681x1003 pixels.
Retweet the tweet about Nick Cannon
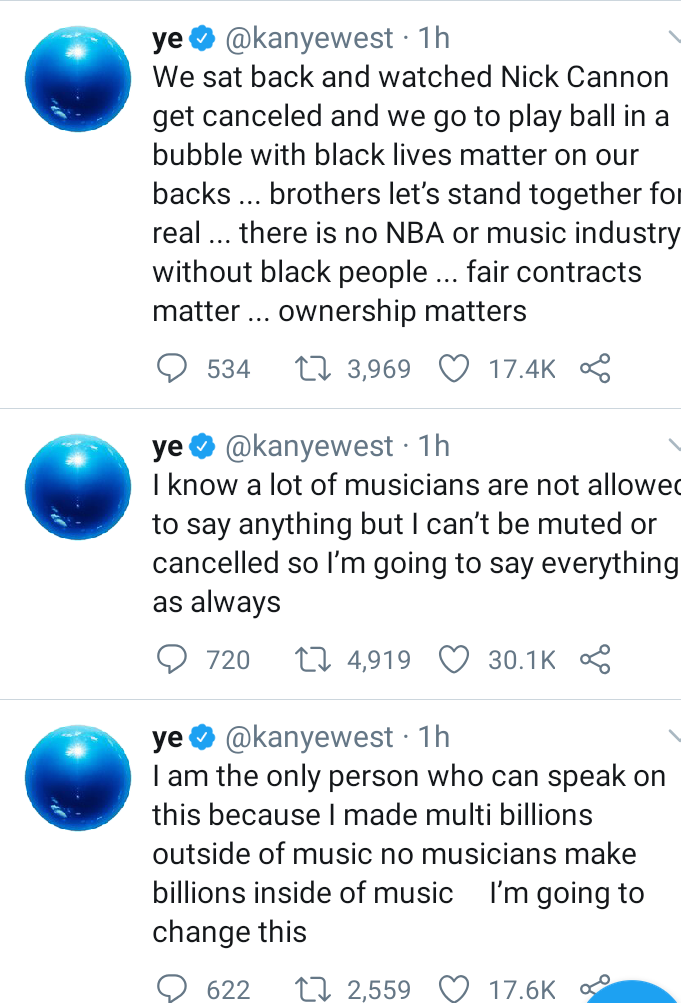(314, 369)
